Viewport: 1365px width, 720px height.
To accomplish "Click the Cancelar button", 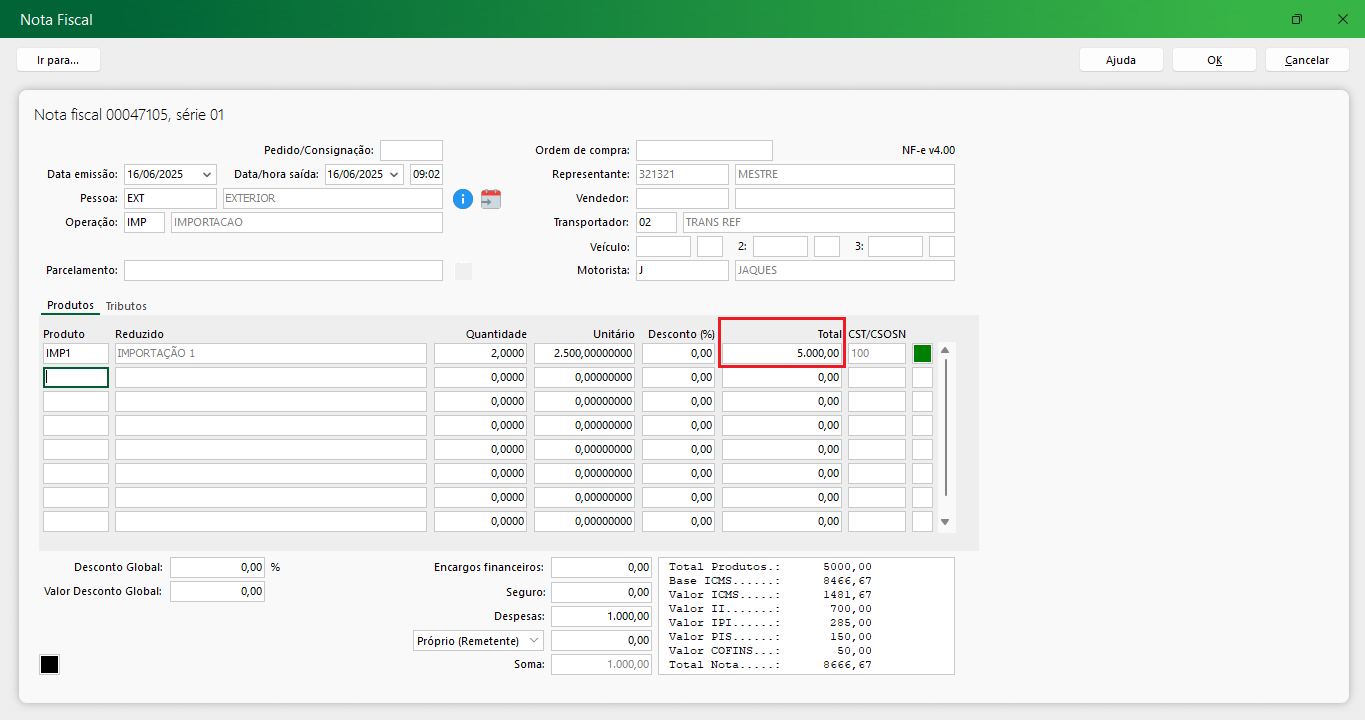I will 1306,60.
